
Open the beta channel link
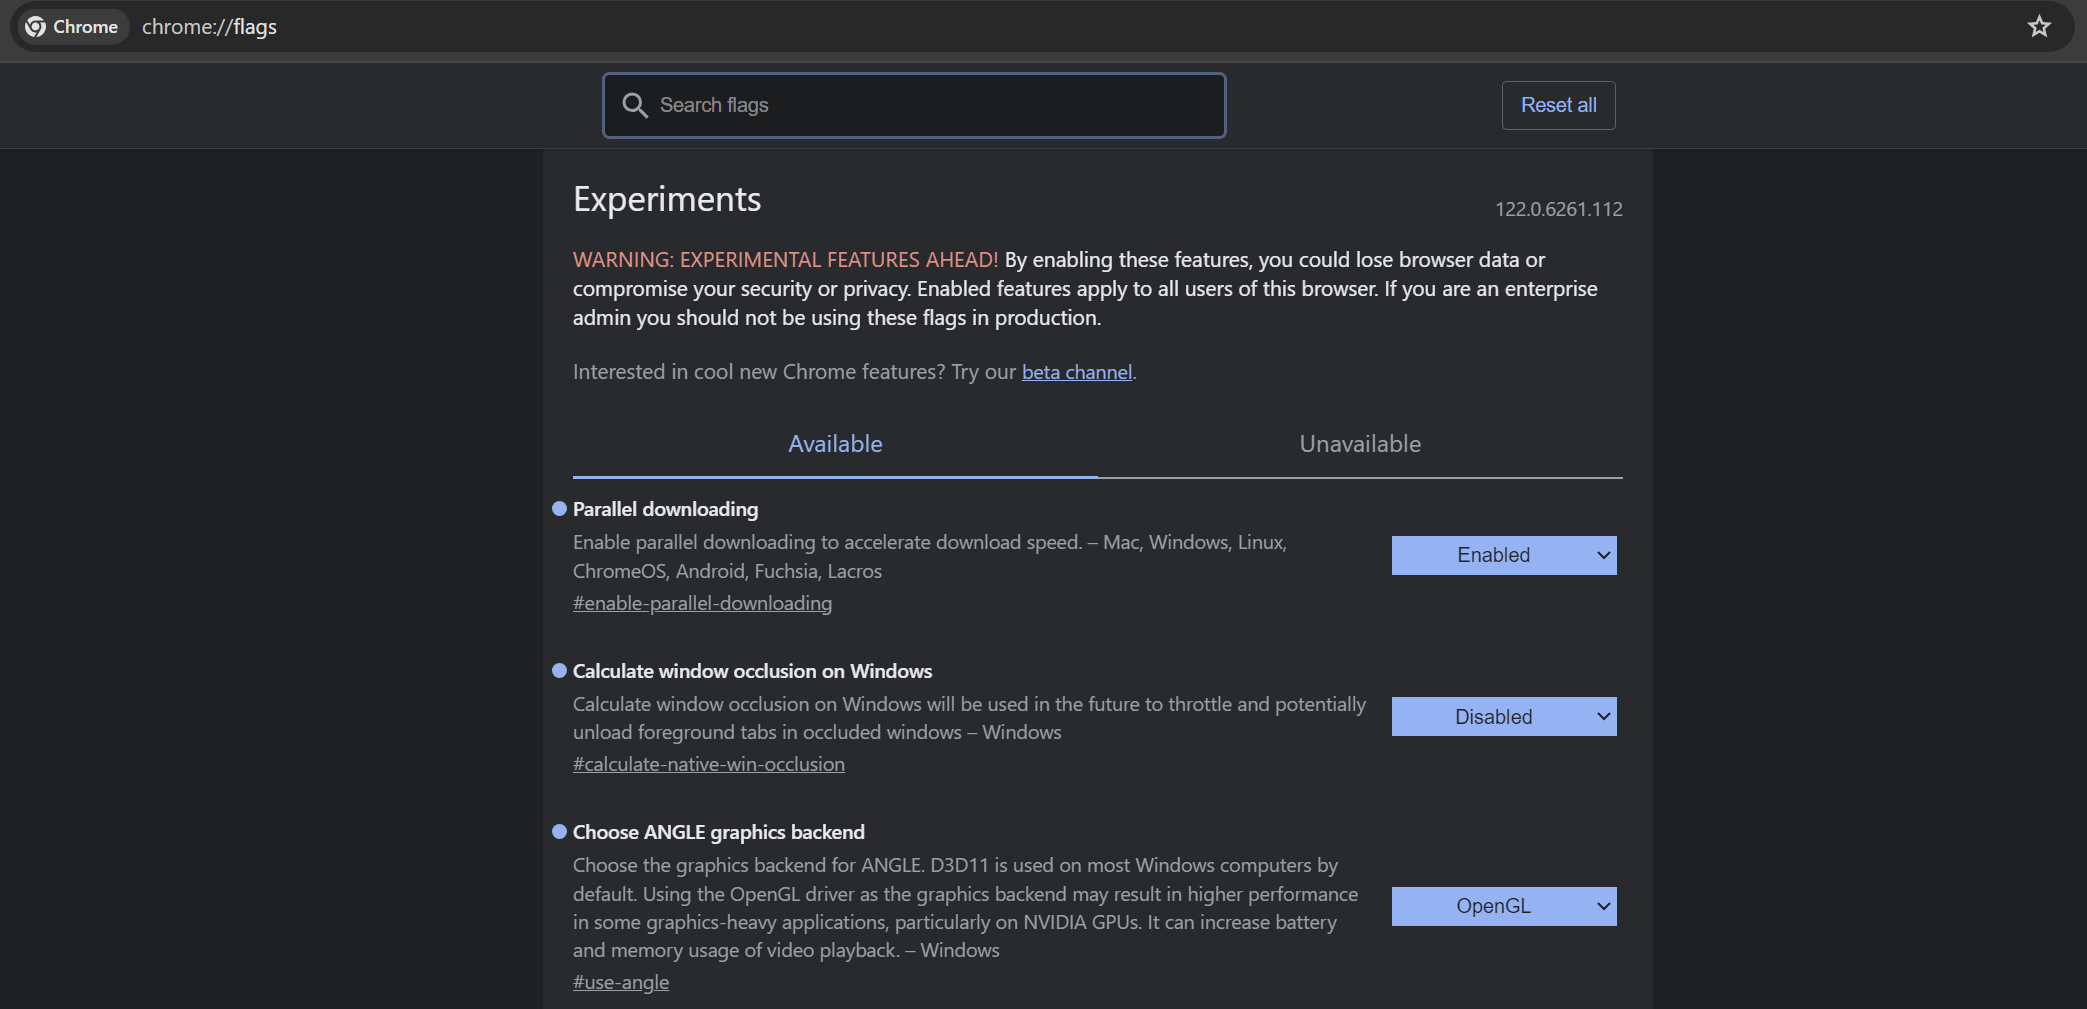point(1077,372)
